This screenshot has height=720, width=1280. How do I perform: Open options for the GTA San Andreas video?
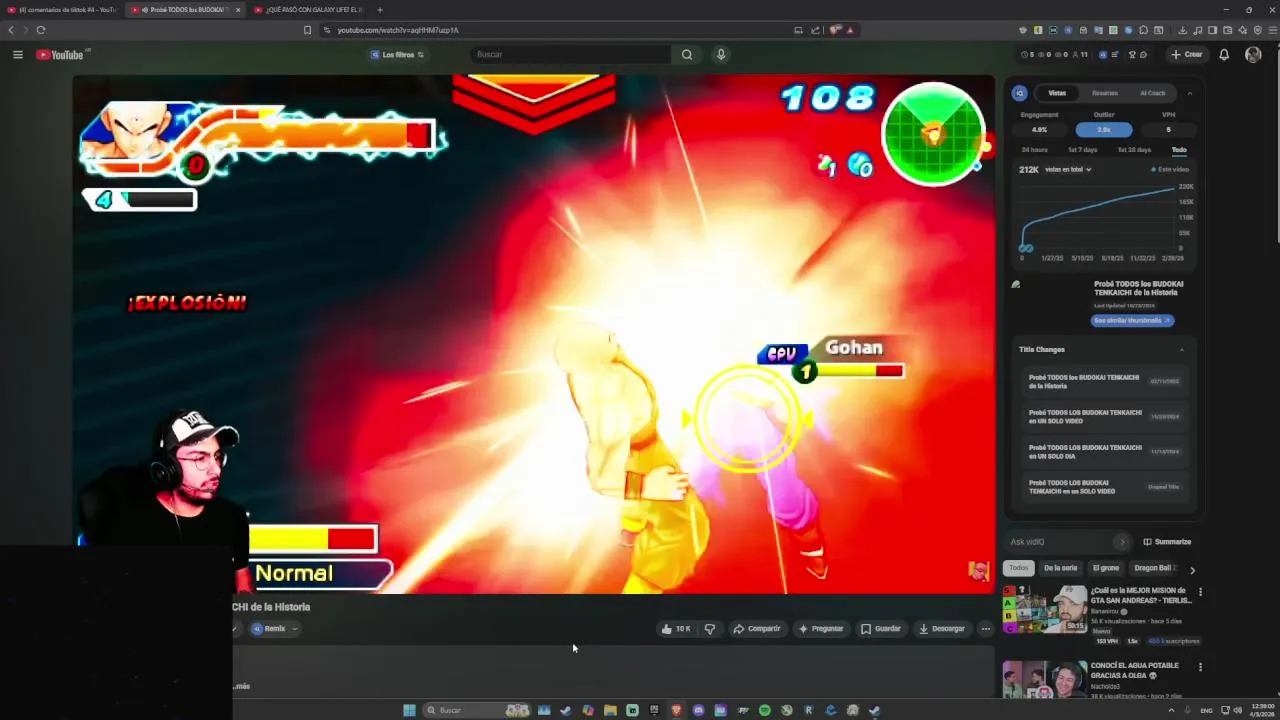1200,592
